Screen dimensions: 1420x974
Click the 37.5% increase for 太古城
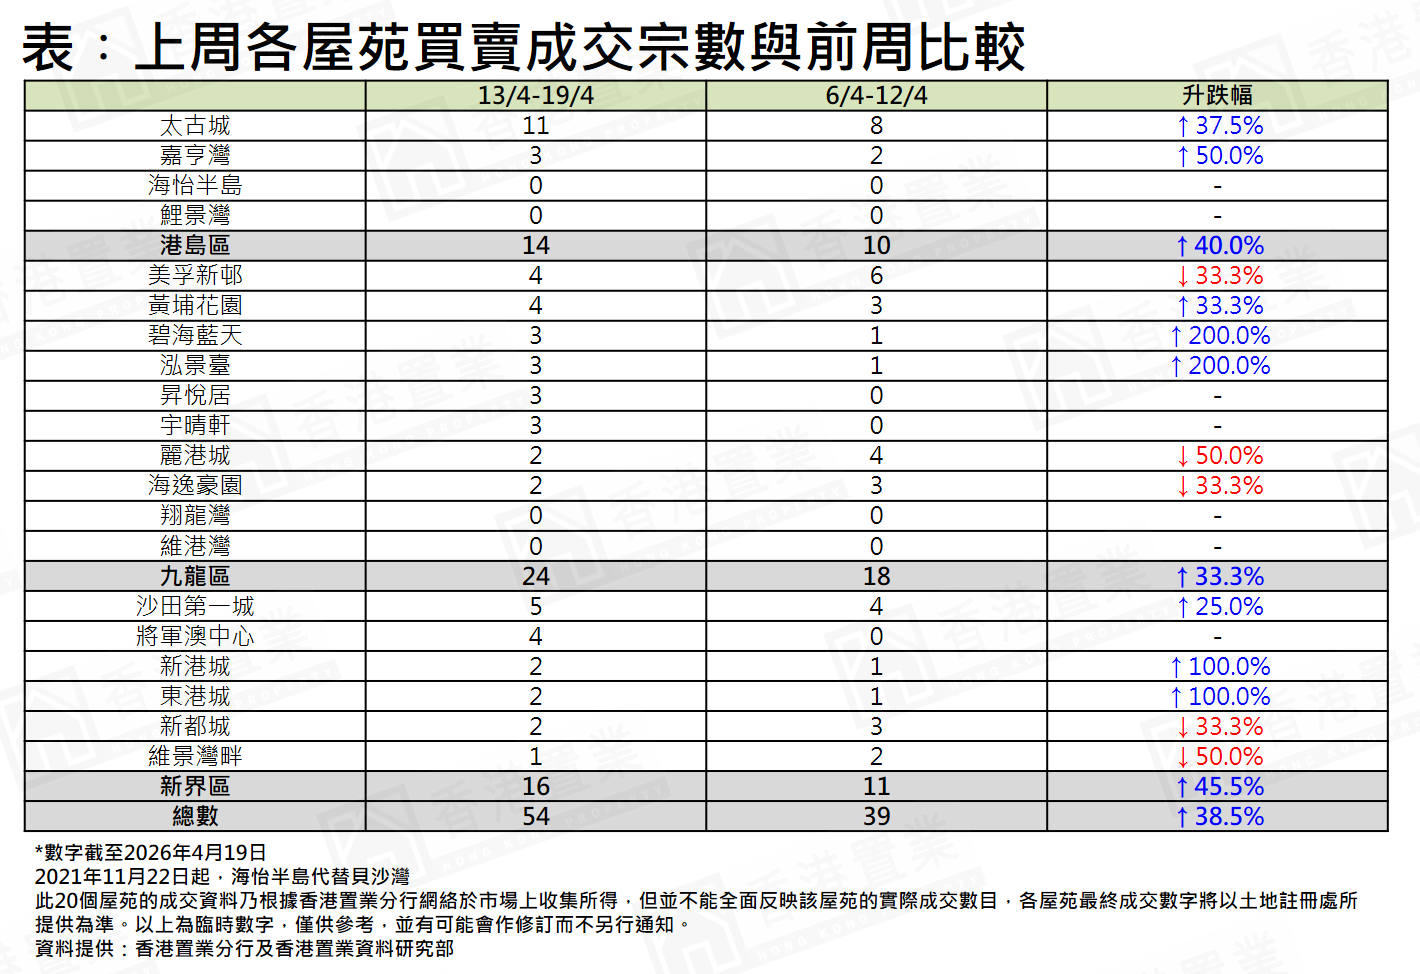coord(1228,126)
